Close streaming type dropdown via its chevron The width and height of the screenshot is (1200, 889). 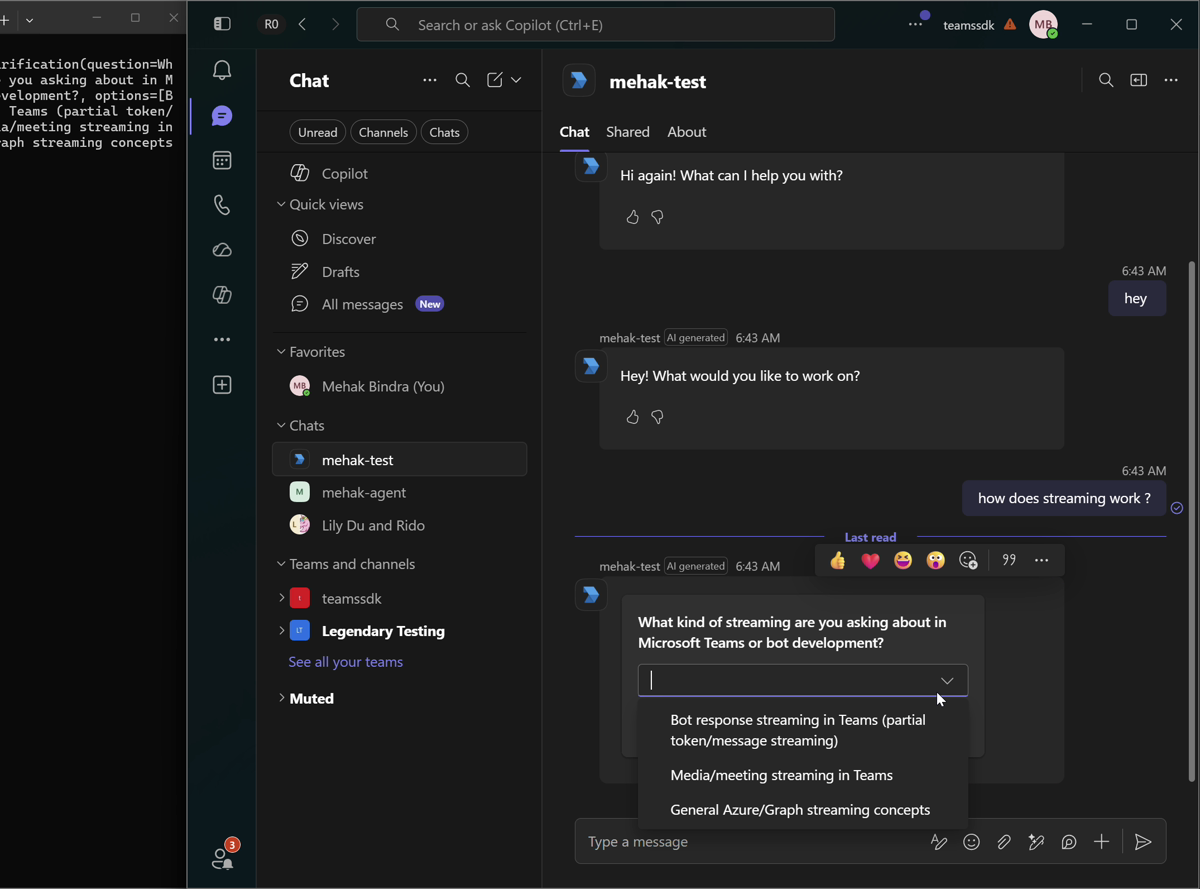tap(947, 681)
